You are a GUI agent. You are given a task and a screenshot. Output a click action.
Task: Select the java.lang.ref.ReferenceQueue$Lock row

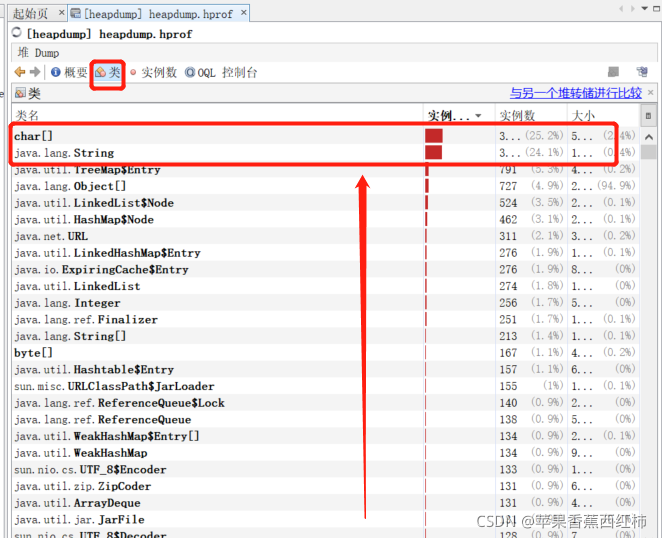tap(325, 403)
